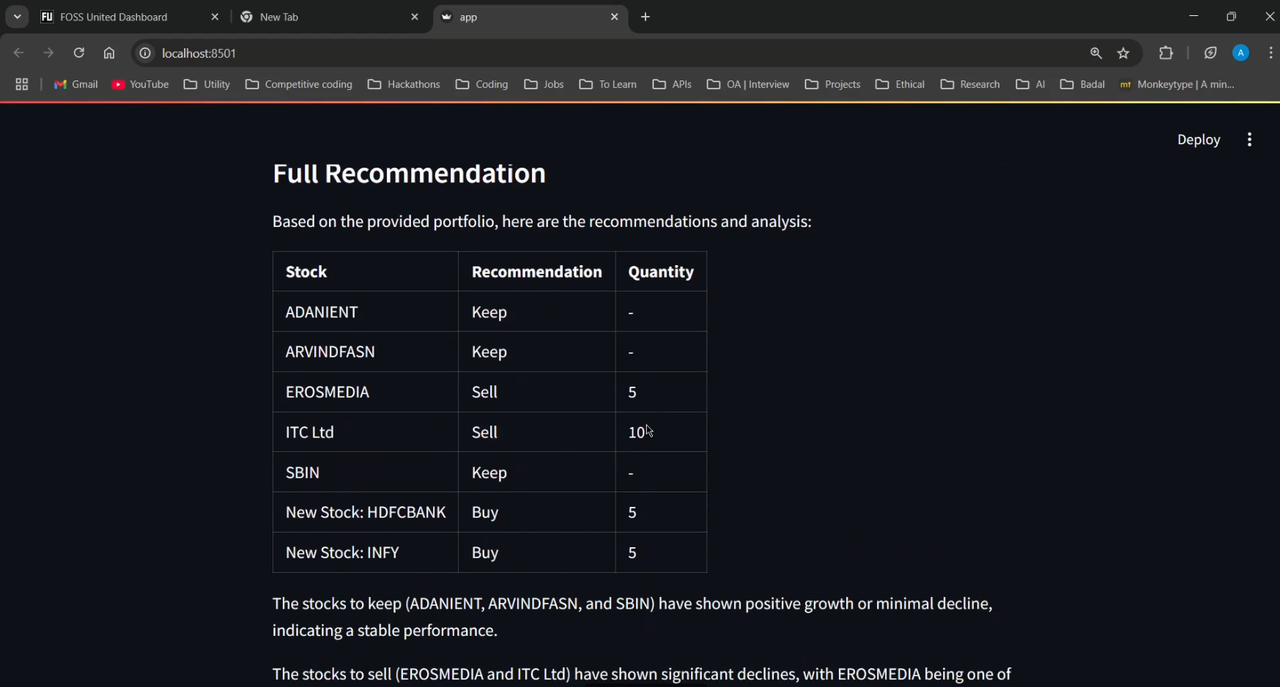Minimize the browser window
The image size is (1280, 687).
pyautogui.click(x=1193, y=16)
